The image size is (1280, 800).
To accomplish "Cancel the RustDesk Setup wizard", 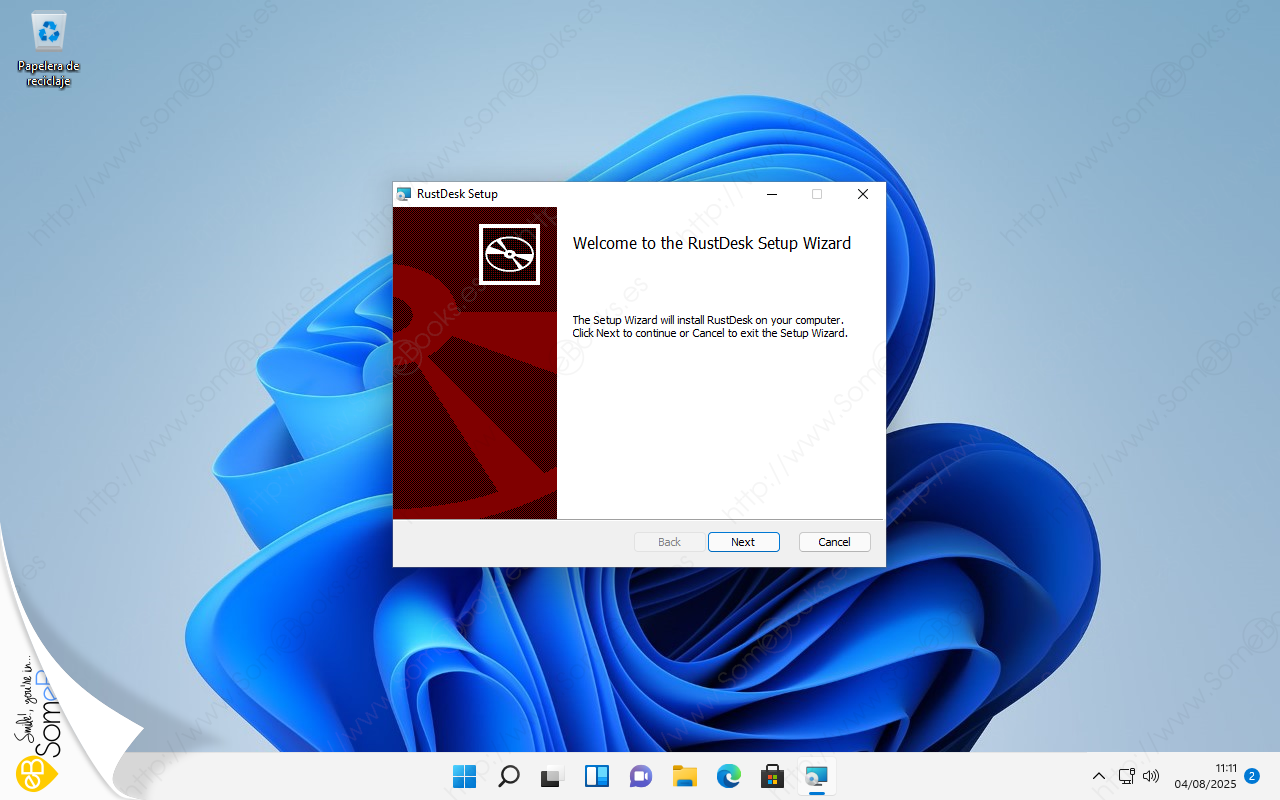I will pyautogui.click(x=834, y=542).
